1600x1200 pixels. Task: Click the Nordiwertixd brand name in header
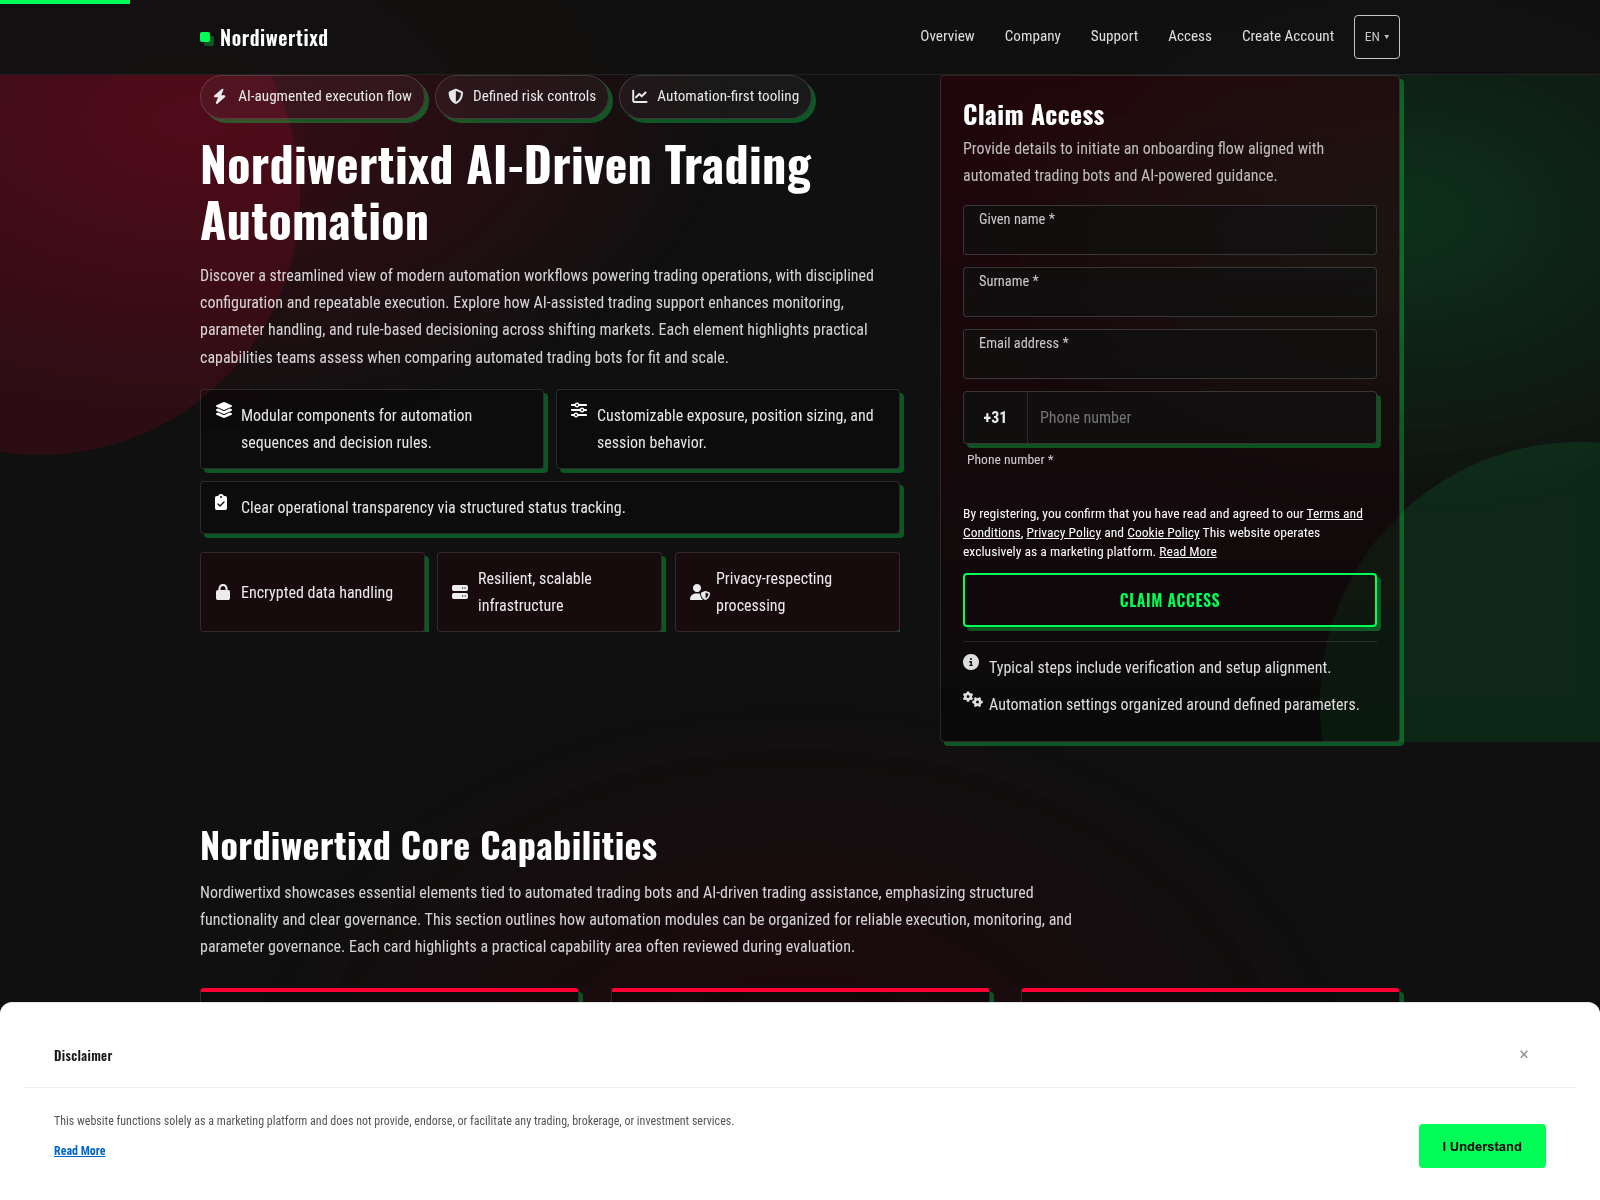[x=274, y=38]
